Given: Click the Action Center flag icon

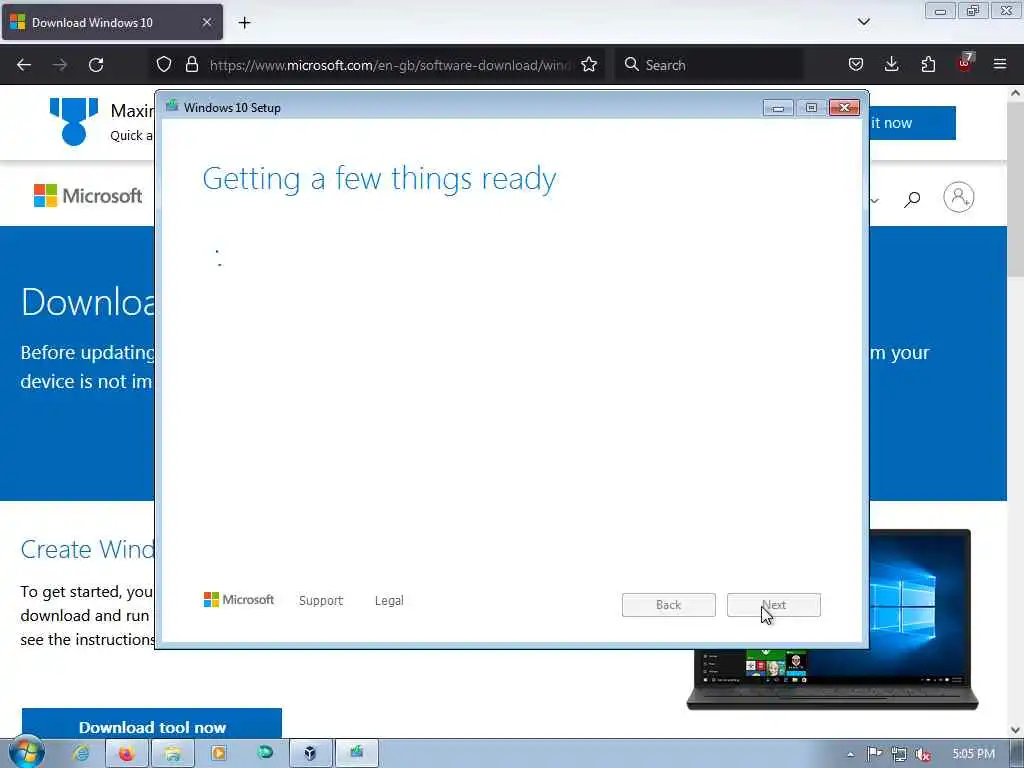Looking at the screenshot, I should click(x=874, y=754).
